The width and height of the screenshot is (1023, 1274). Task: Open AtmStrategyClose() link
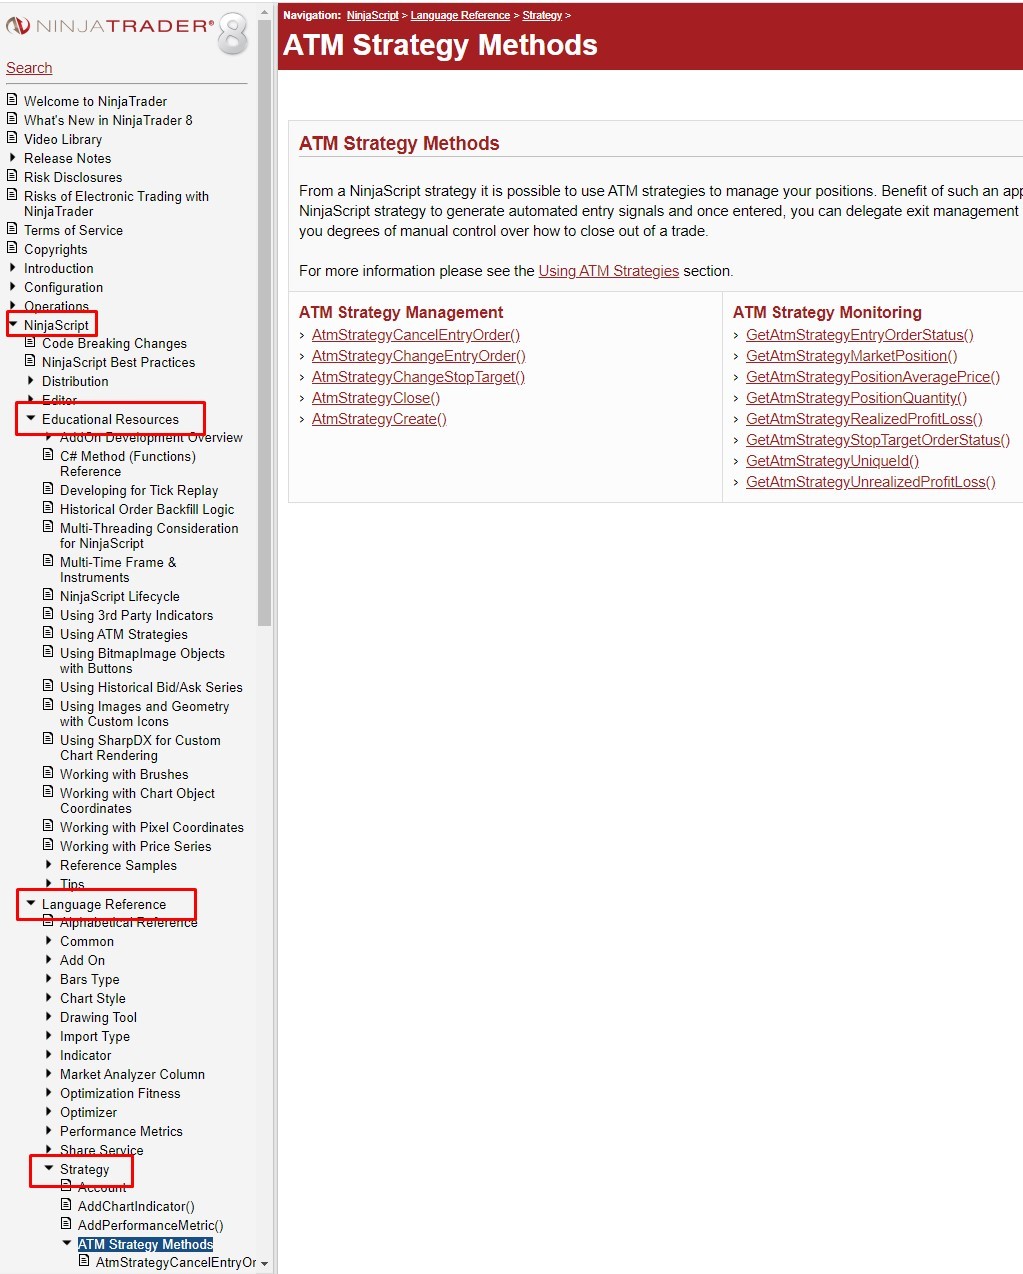point(376,398)
